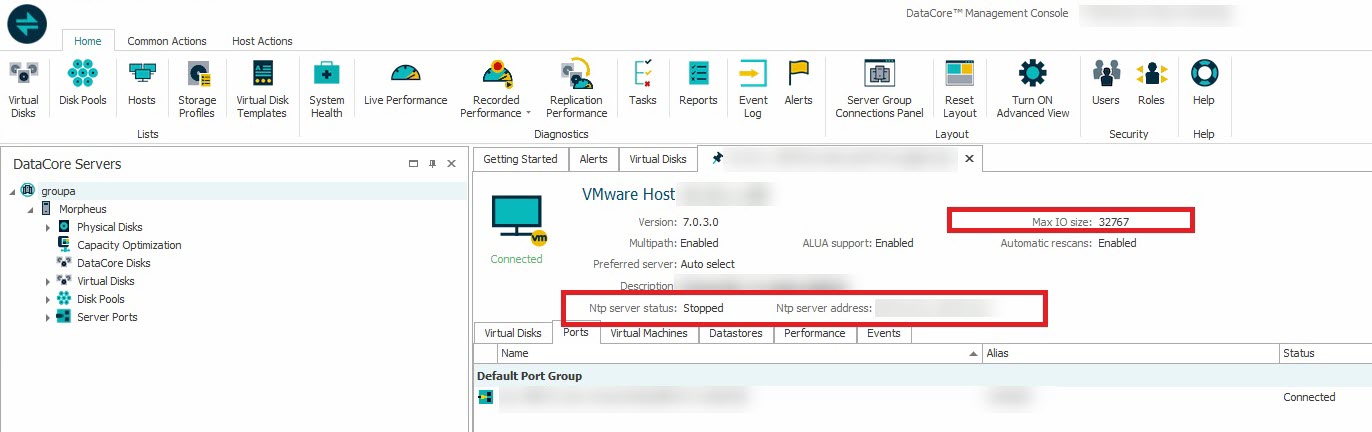Open the Virtual Disks list icon
This screenshot has width=1372, height=432.
point(24,88)
